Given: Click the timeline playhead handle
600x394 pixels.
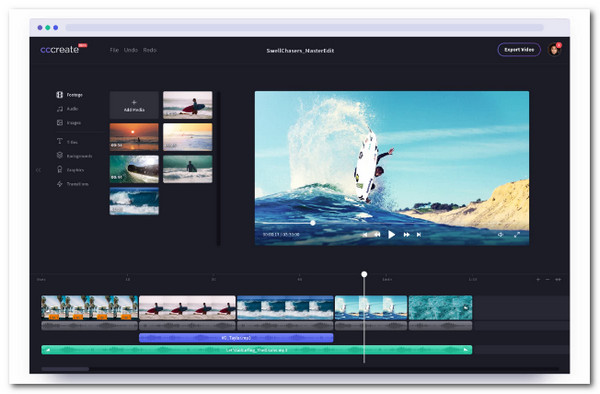Looking at the screenshot, I should pyautogui.click(x=364, y=274).
